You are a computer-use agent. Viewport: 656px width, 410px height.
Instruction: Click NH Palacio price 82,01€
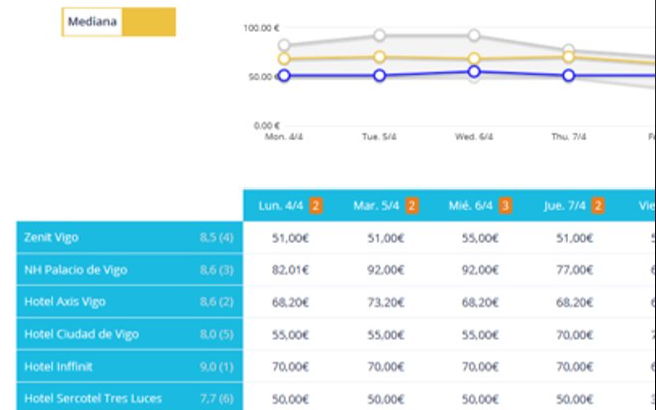[290, 270]
